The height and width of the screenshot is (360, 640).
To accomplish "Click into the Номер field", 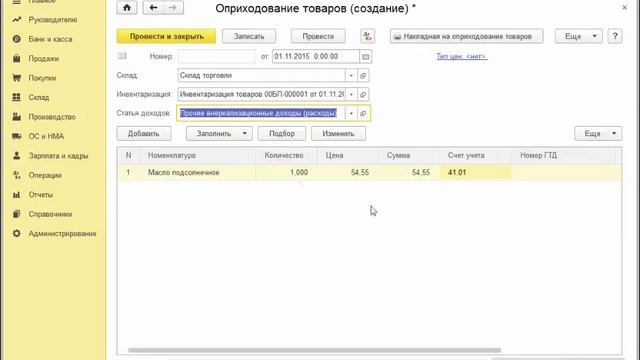I will 217,56.
